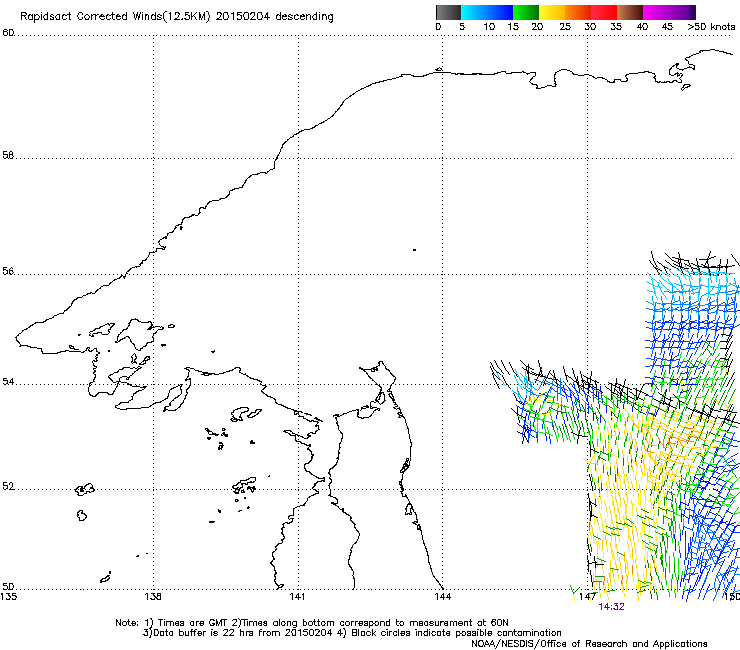Image resolution: width=740 pixels, height=650 pixels.
Task: Click the legend scale label 10
Action: point(489,27)
